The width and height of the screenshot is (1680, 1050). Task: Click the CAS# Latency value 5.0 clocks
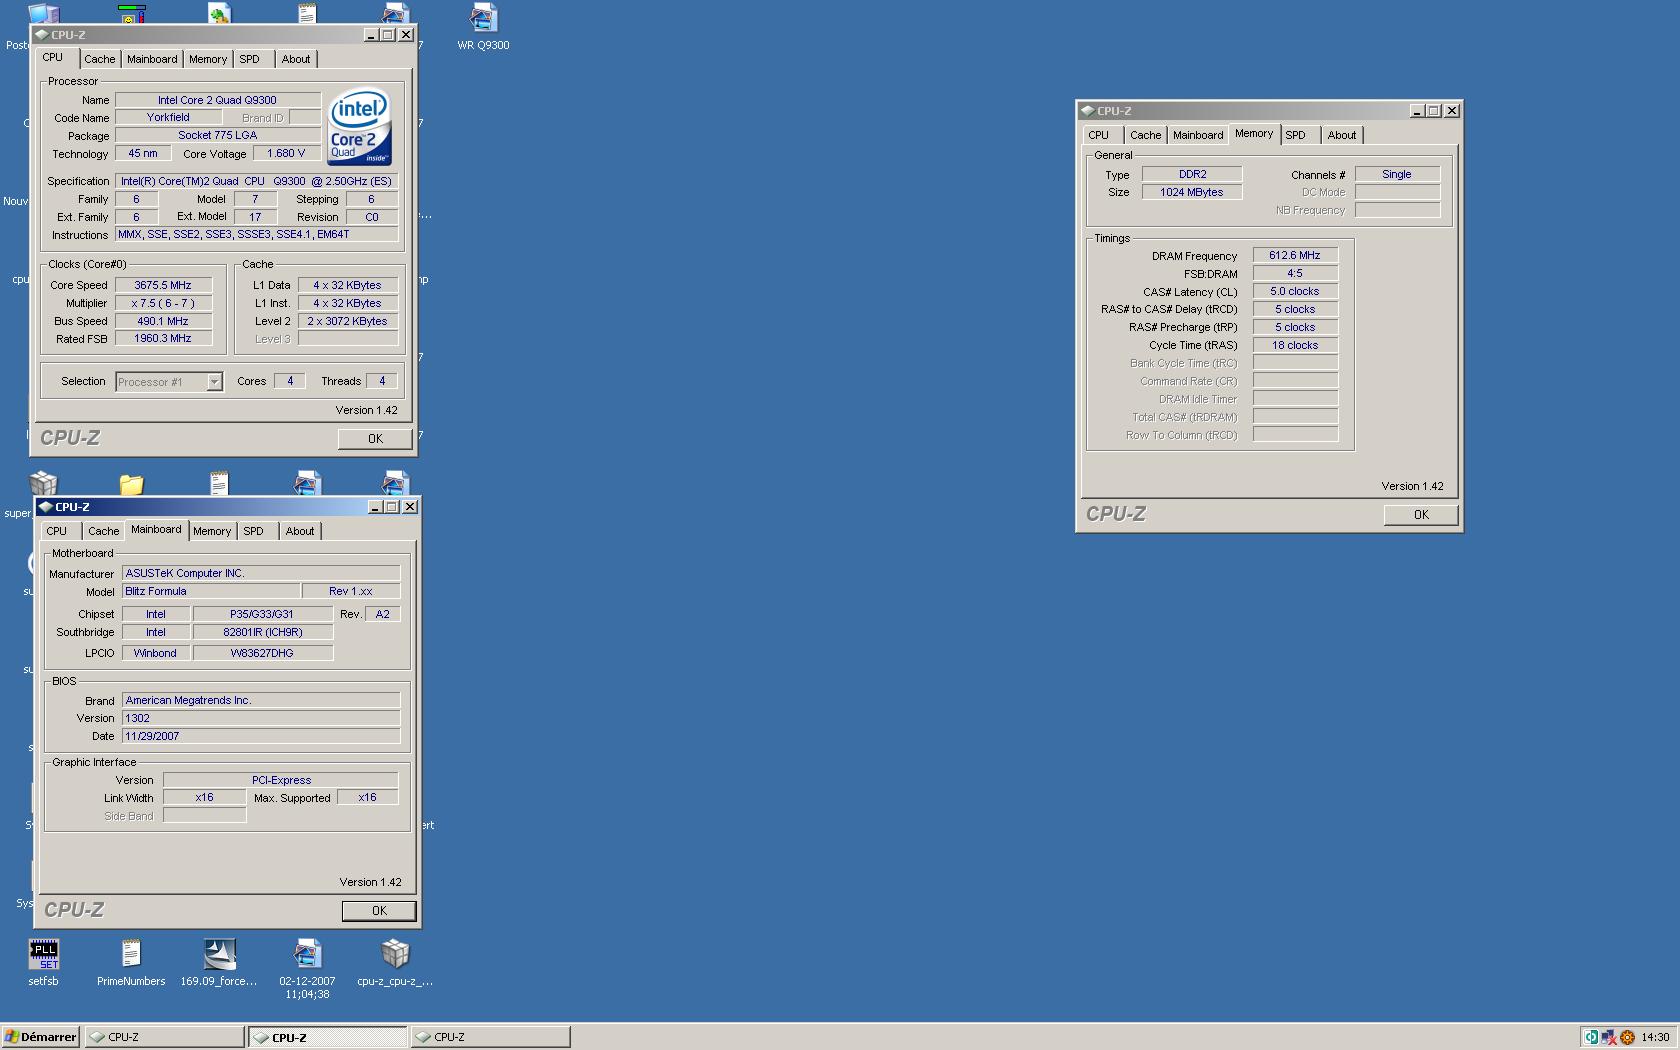tap(1295, 292)
